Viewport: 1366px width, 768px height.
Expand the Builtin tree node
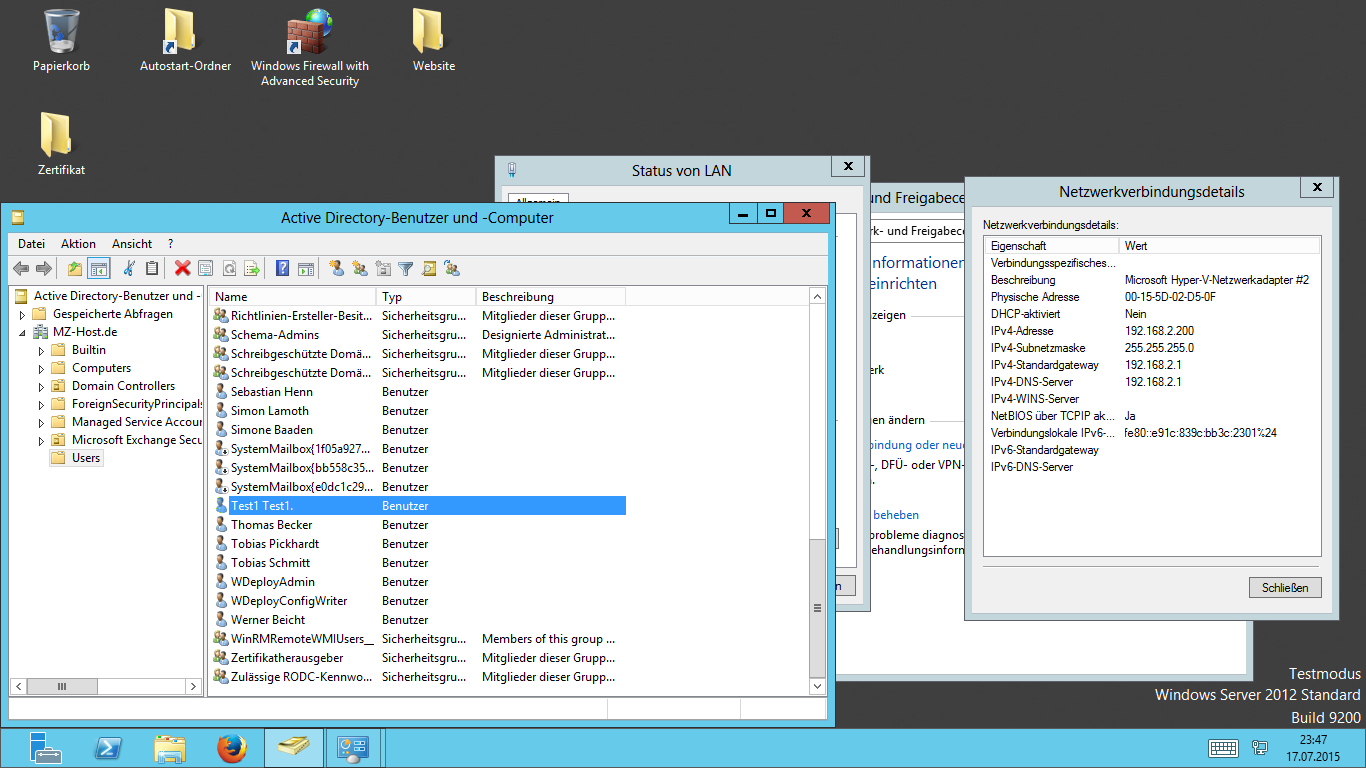pos(41,351)
